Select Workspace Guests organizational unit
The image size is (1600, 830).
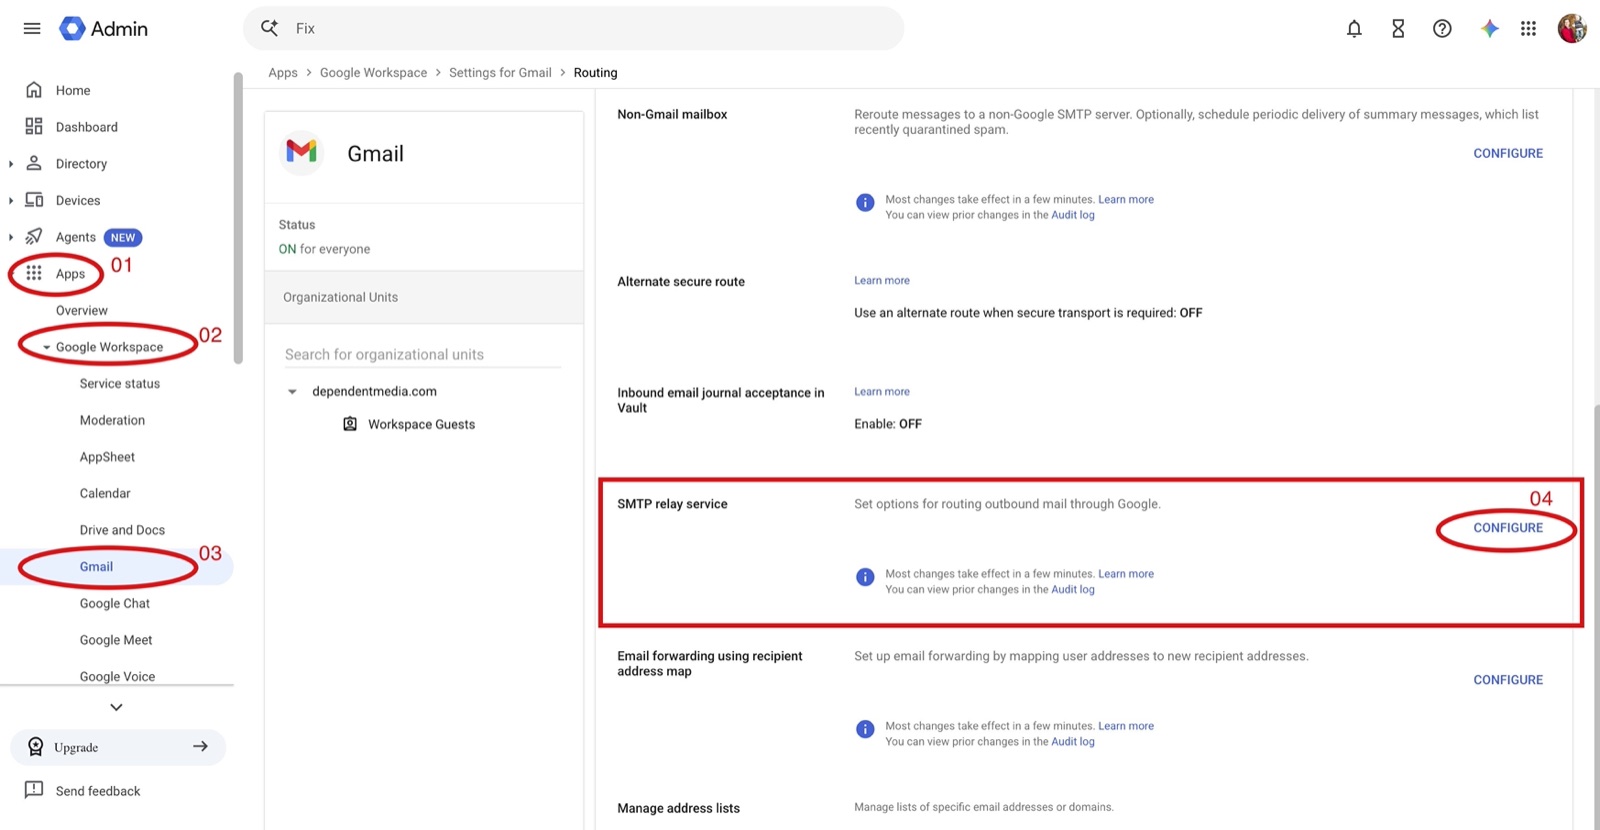[x=421, y=424]
